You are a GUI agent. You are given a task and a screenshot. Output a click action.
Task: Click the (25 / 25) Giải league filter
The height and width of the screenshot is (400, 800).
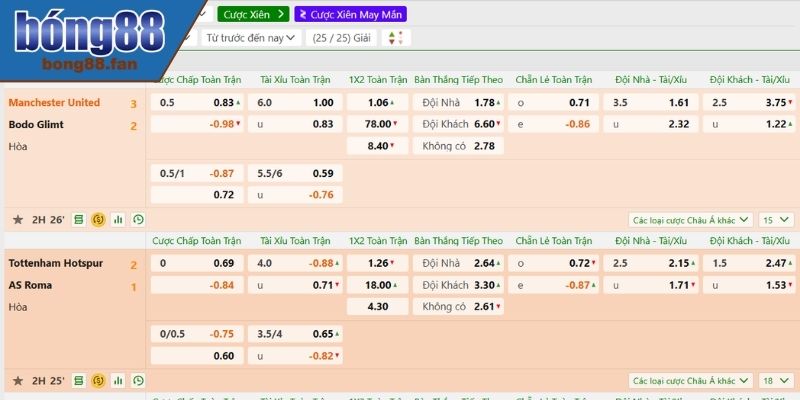pyautogui.click(x=342, y=38)
